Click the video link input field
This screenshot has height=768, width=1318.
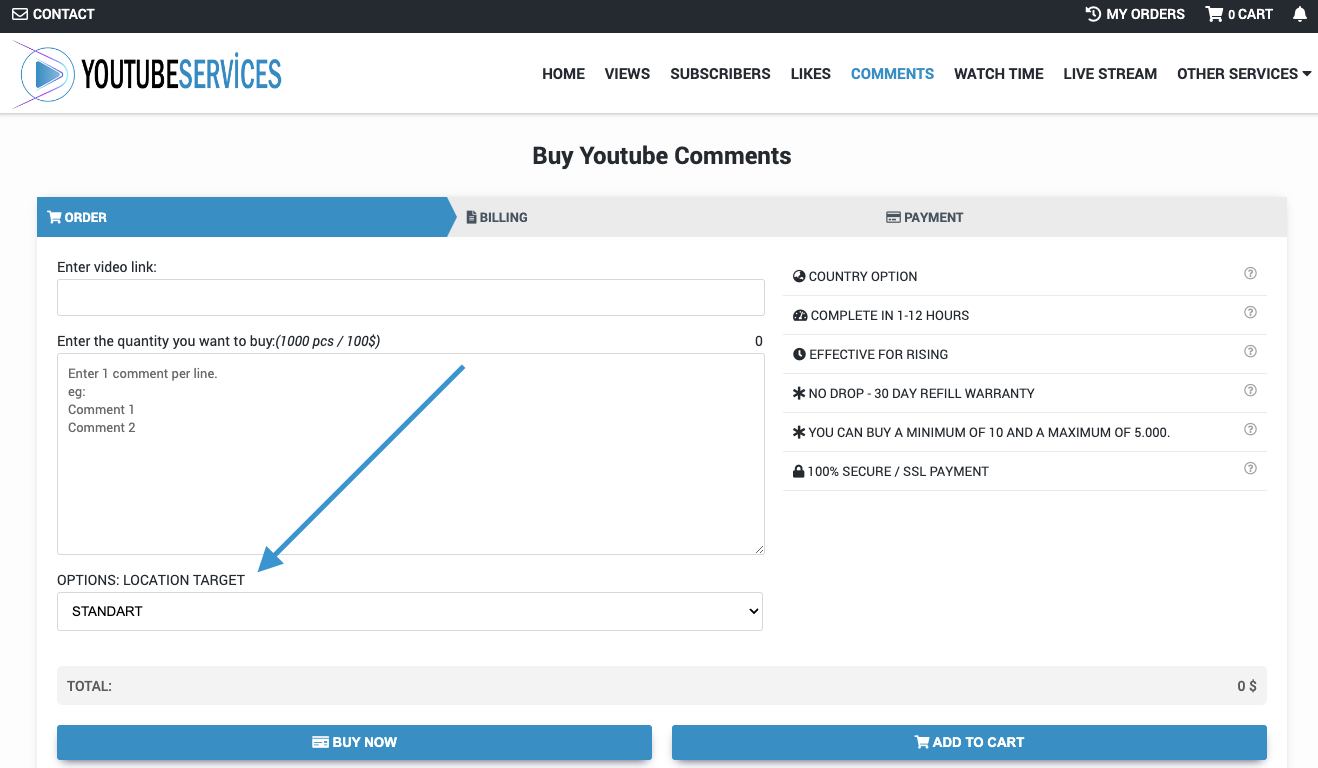pyautogui.click(x=410, y=298)
